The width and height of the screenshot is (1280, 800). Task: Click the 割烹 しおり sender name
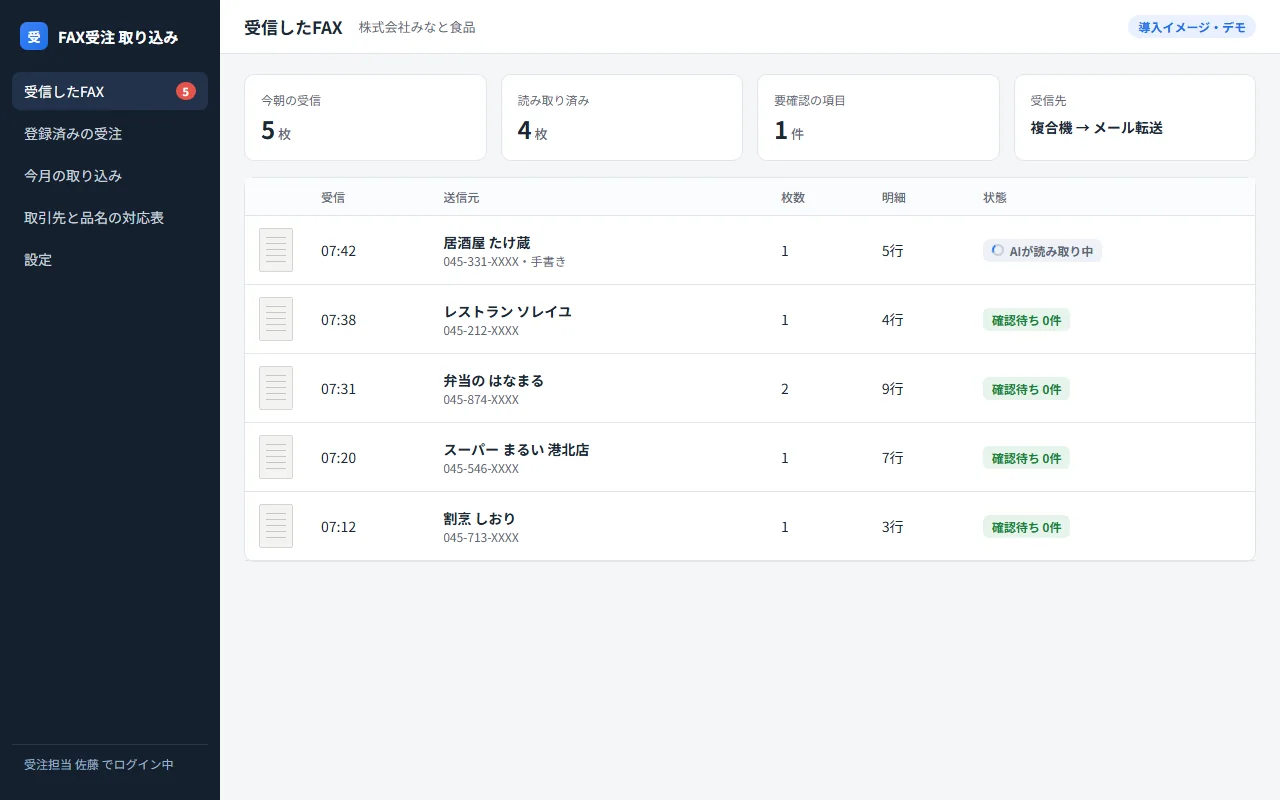coord(479,518)
